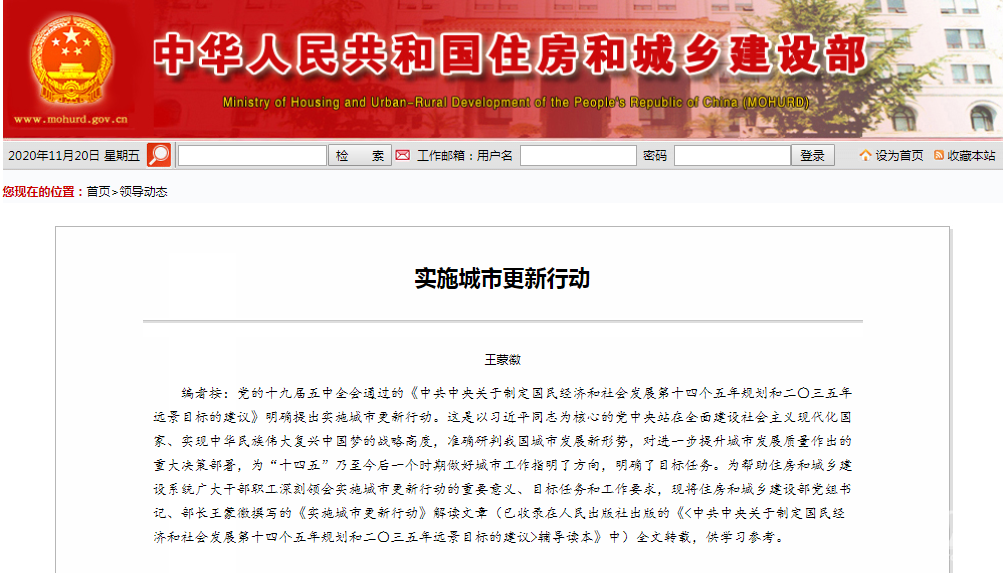This screenshot has height=573, width=1006.
Task: Click inside the site search text box
Action: point(252,155)
